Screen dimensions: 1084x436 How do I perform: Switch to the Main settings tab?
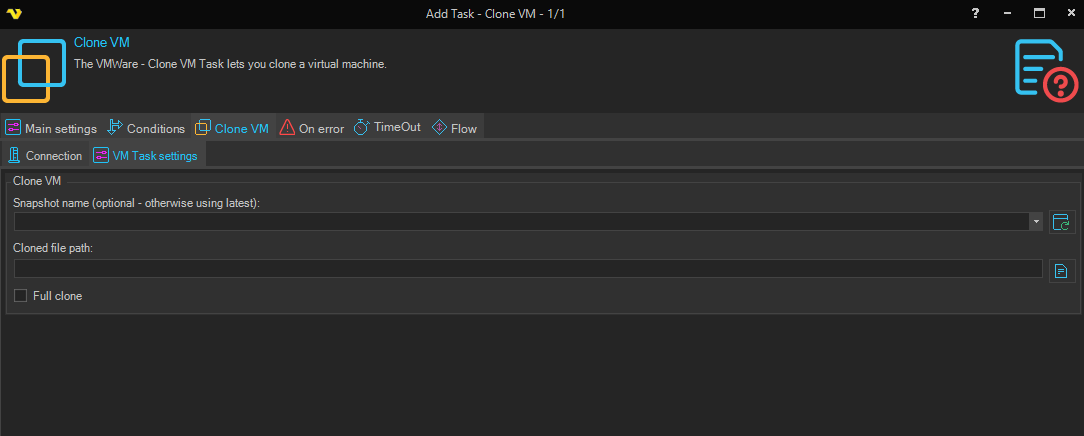tap(51, 128)
